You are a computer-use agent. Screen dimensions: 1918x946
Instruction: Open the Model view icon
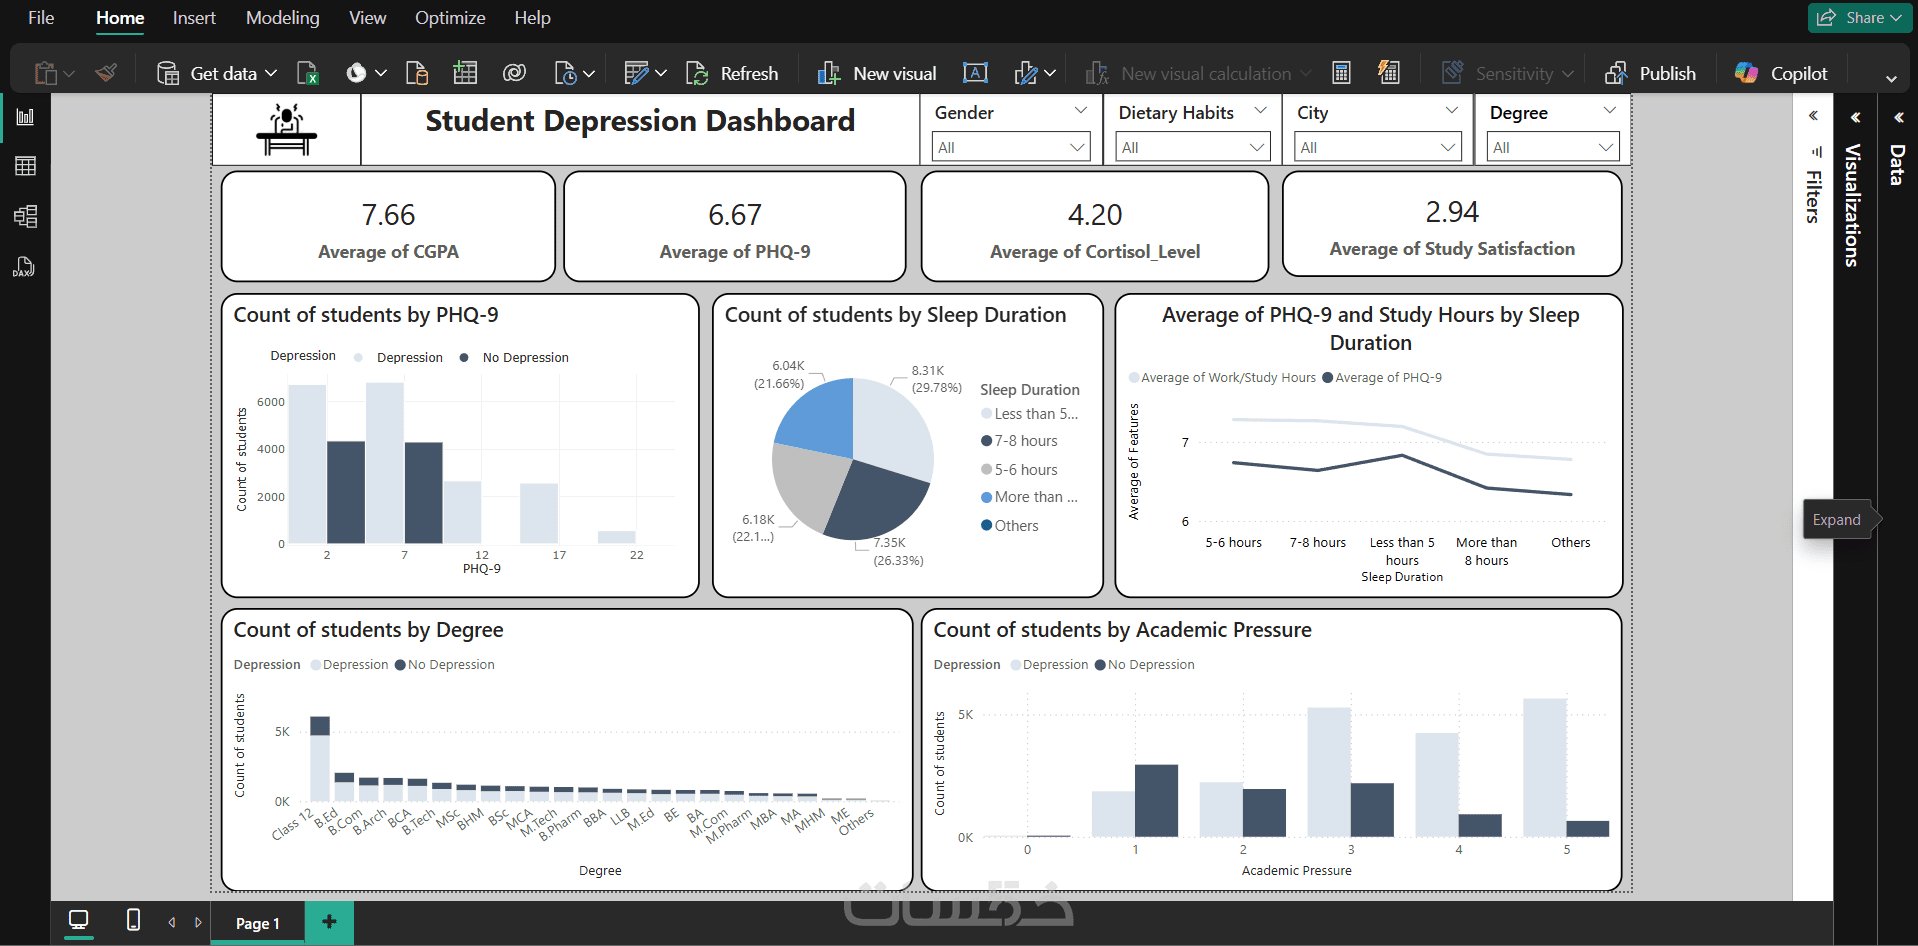25,216
